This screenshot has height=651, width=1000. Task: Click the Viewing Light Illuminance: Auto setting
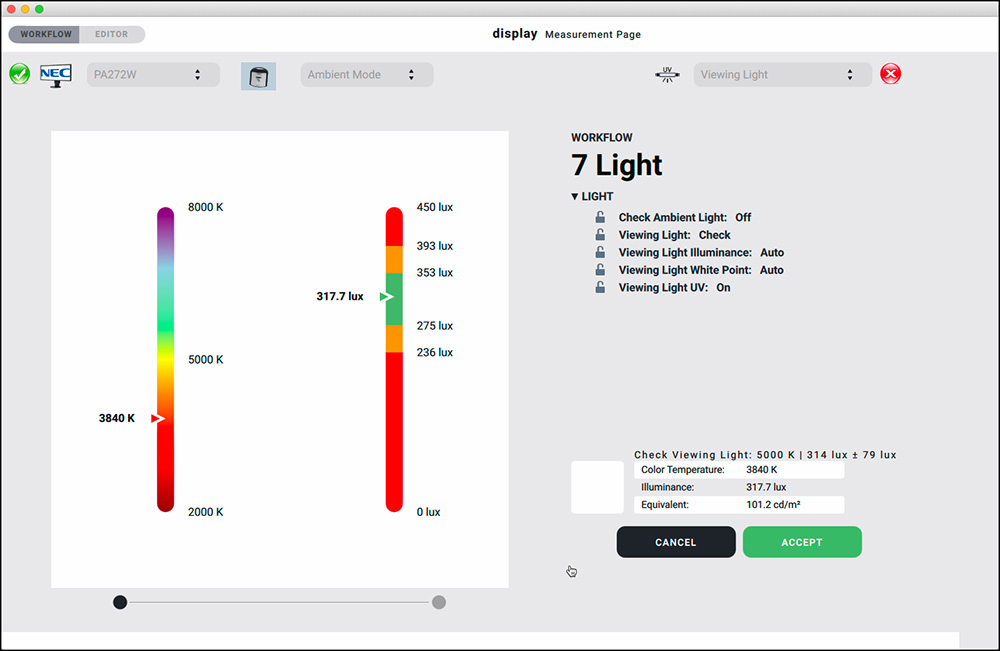click(701, 252)
